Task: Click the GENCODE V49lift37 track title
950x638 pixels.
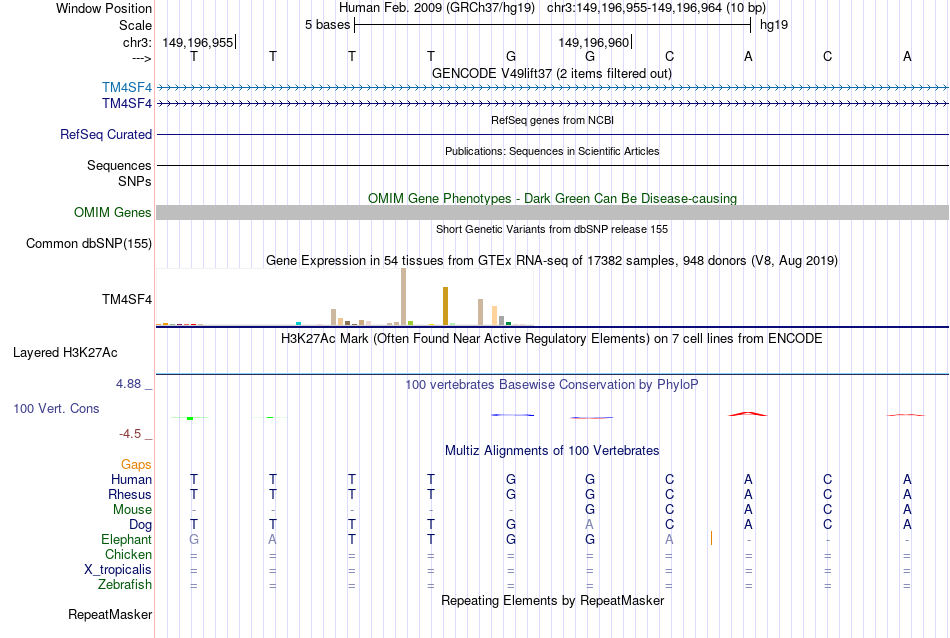Action: 552,73
